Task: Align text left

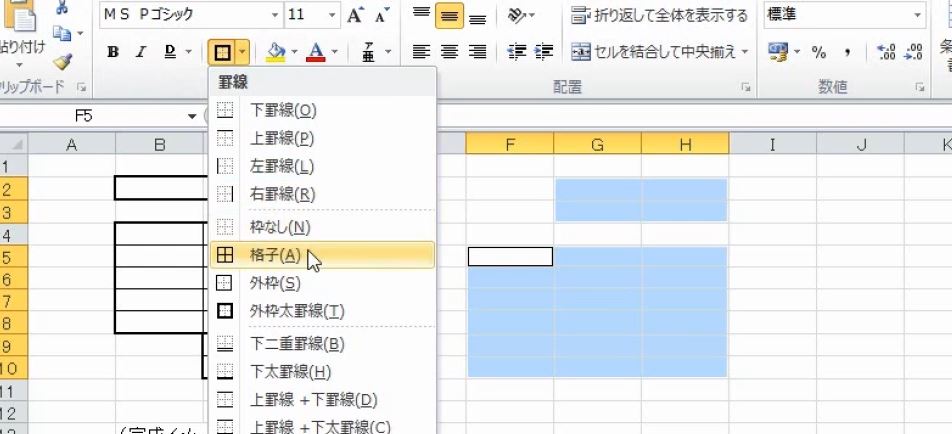Action: point(421,52)
